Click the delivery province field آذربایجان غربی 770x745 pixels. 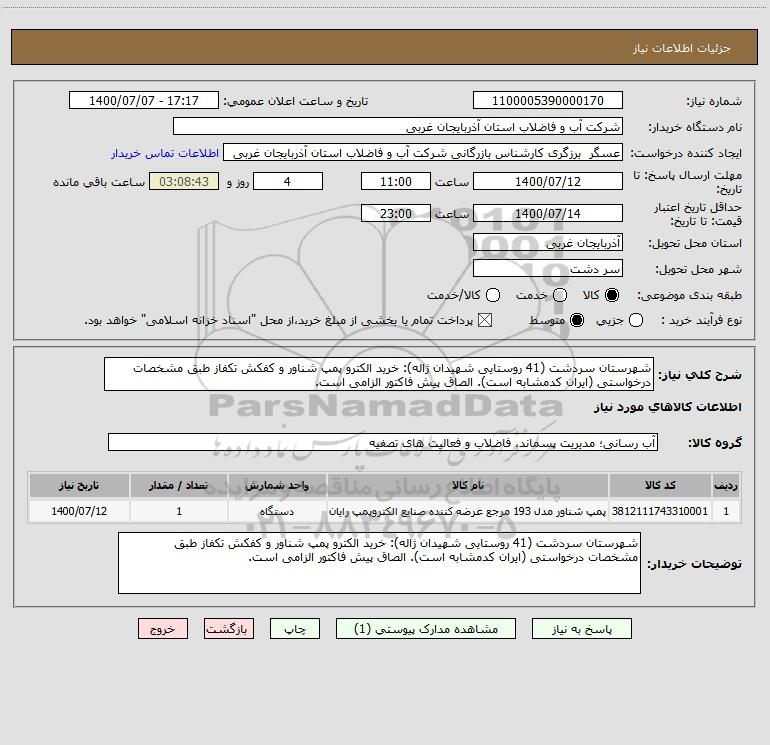click(548, 242)
